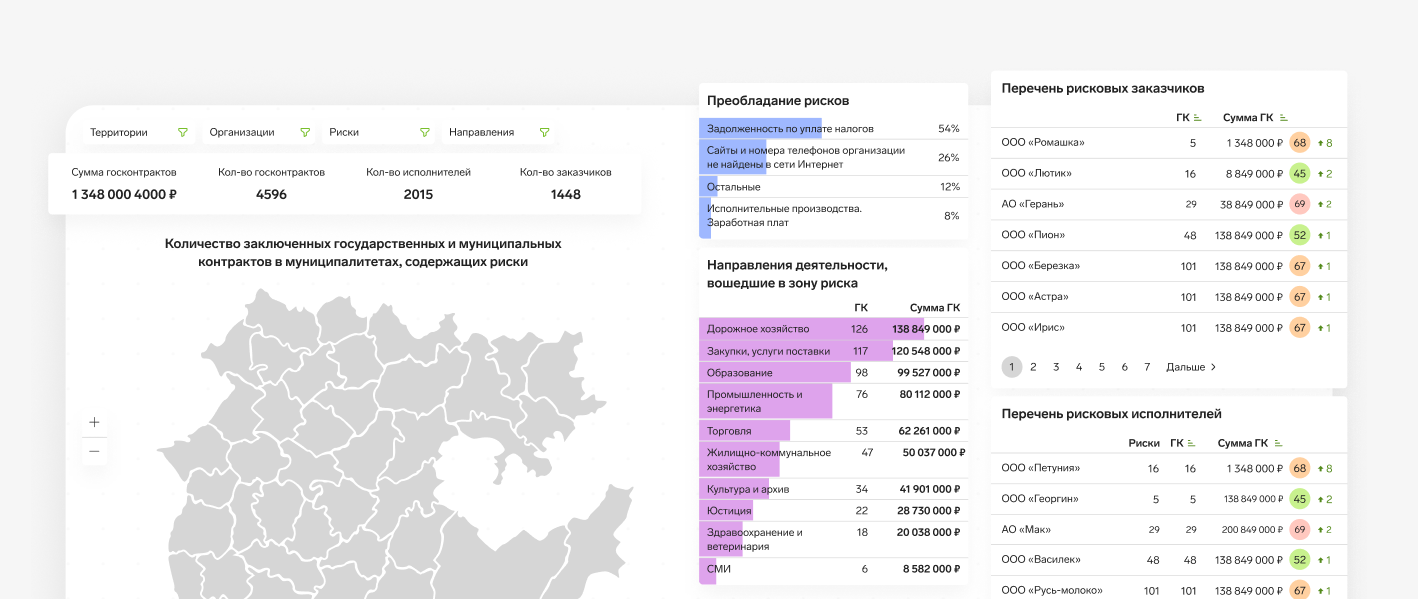This screenshot has height=599, width=1418.
Task: Go to page 5 of customers
Action: 1102,367
